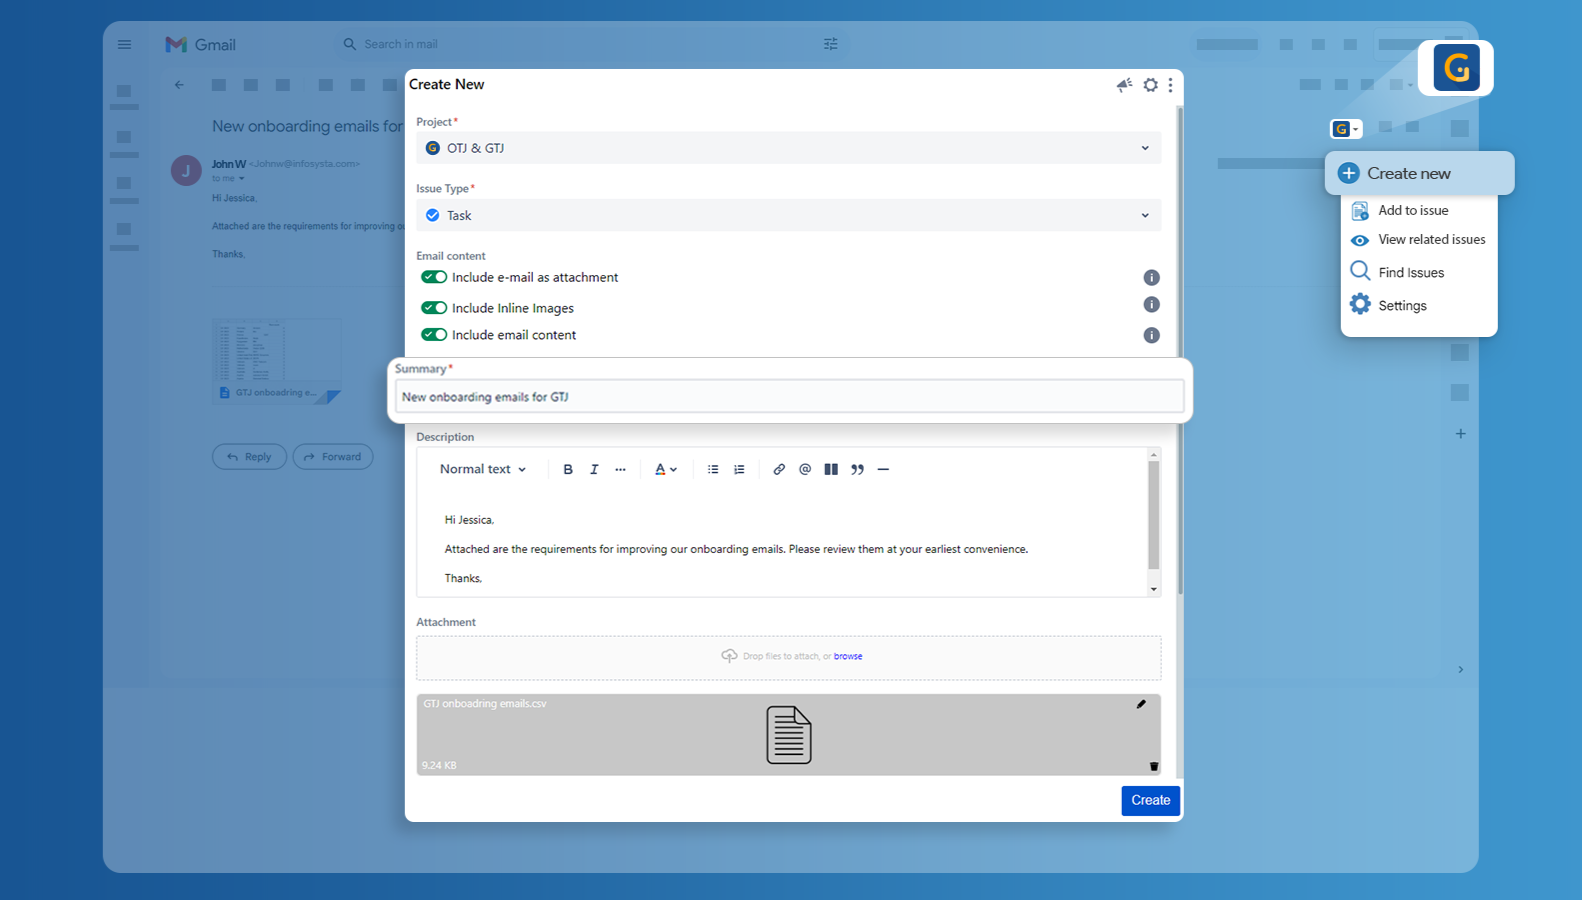
Task: Click the Bold formatting icon
Action: (568, 469)
